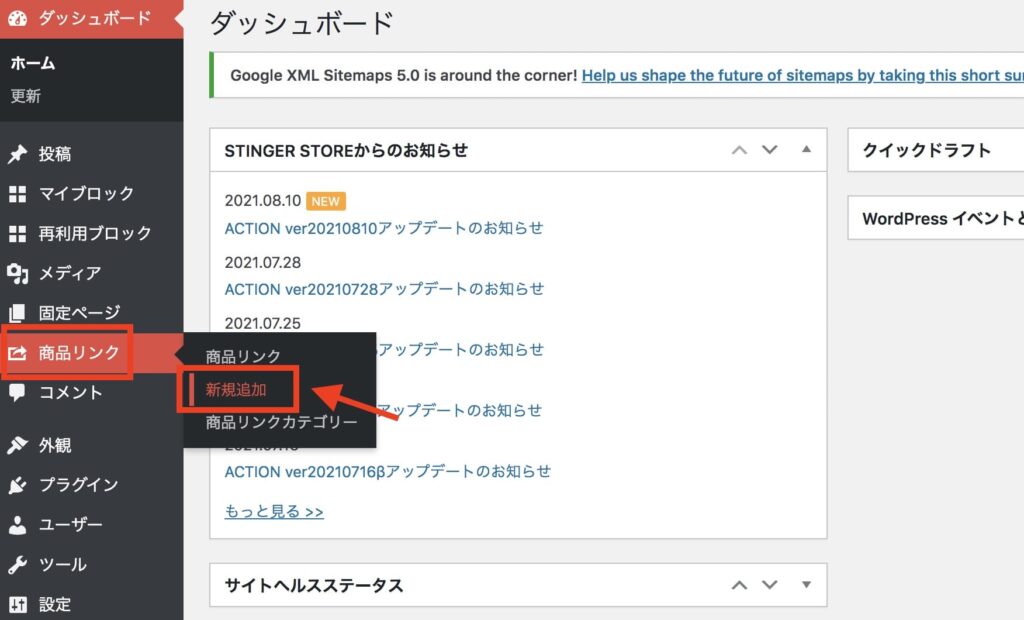
Task: Click the plug icon beside プラグイン
Action: click(x=18, y=485)
